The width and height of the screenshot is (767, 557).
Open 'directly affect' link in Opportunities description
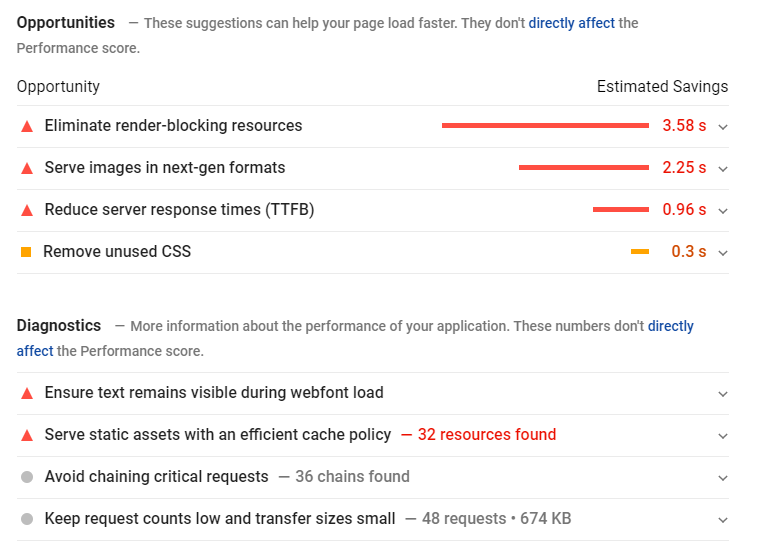click(571, 23)
